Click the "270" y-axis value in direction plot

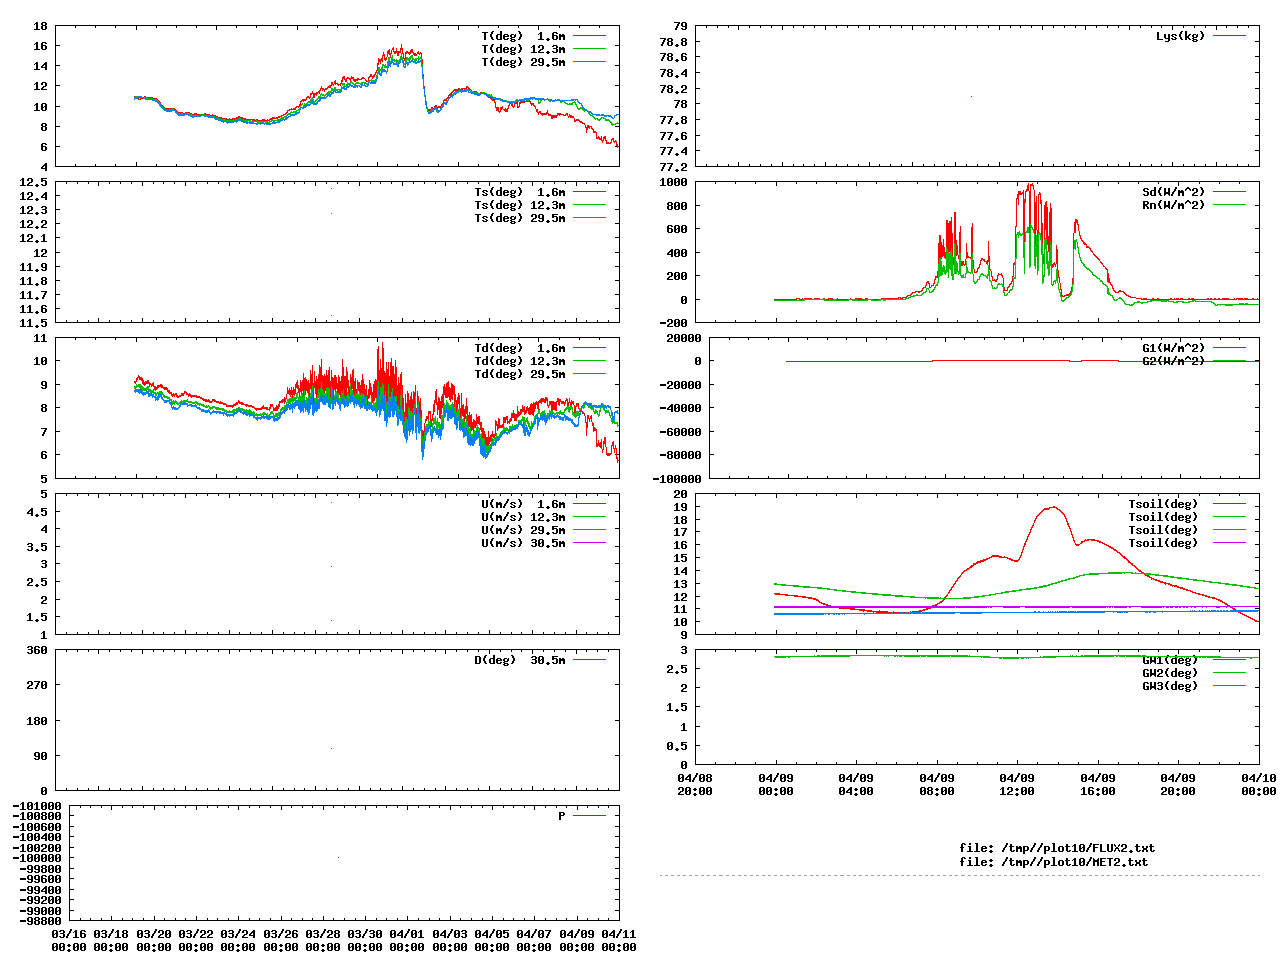(x=37, y=685)
